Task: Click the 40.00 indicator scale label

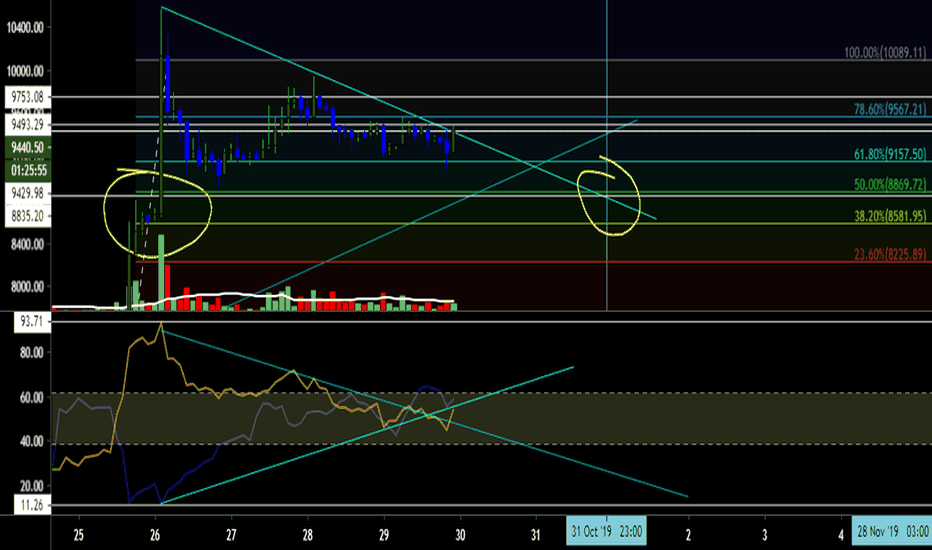Action: coord(32,441)
